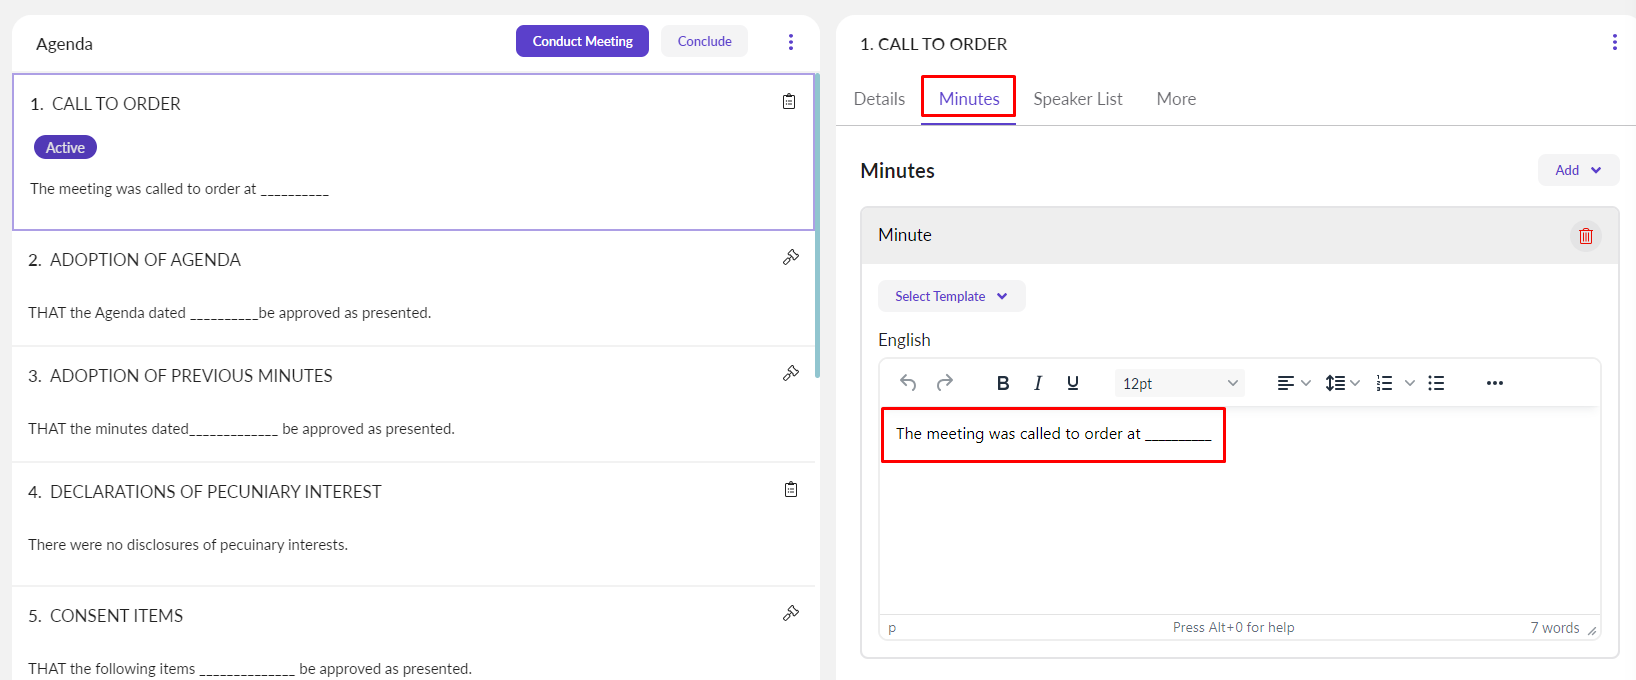The width and height of the screenshot is (1636, 680).
Task: Show more editor toolbar options
Action: [x=1495, y=383]
